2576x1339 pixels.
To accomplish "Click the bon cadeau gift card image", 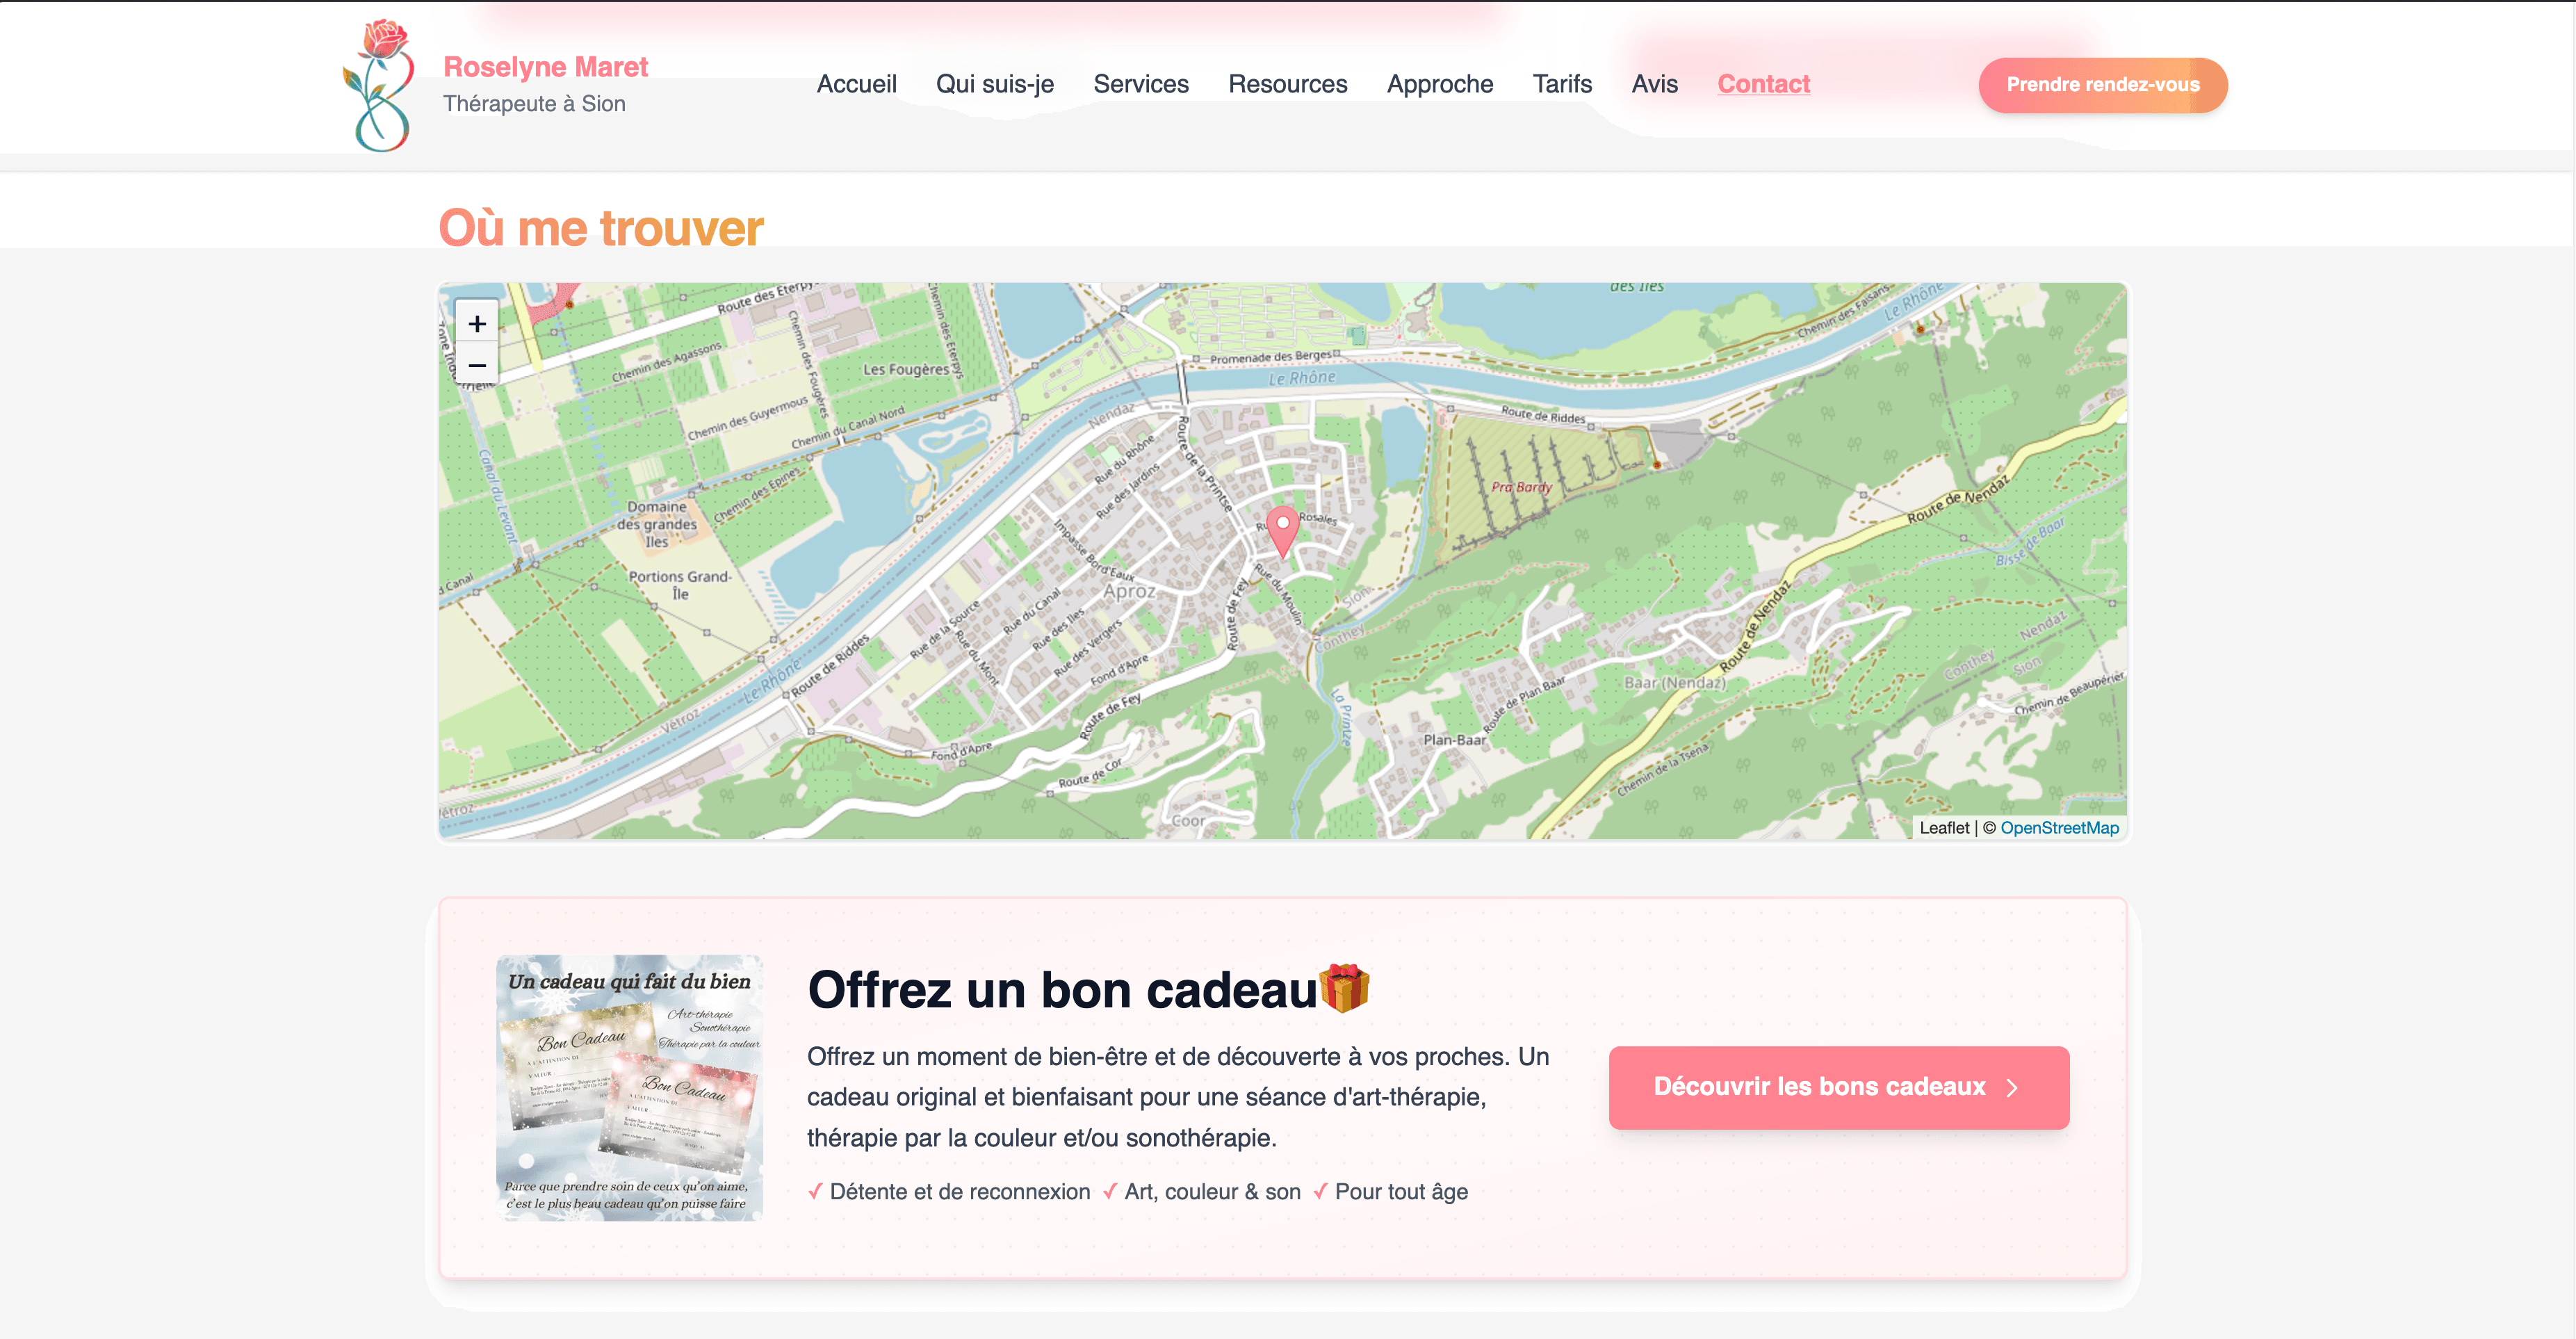I will 629,1088.
